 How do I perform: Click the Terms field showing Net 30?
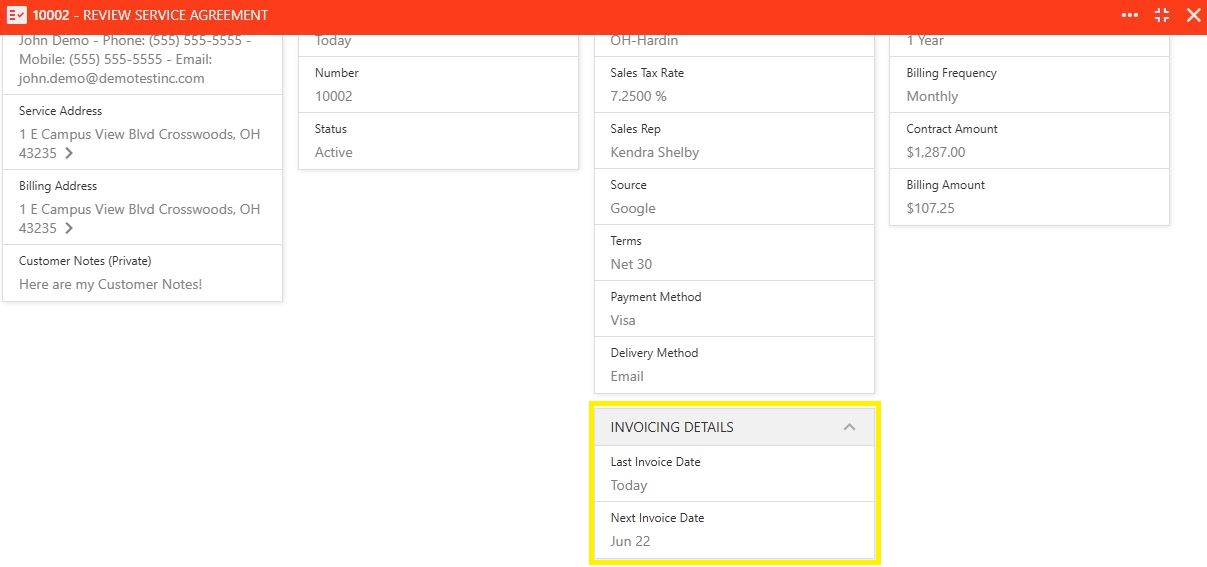[x=735, y=253]
